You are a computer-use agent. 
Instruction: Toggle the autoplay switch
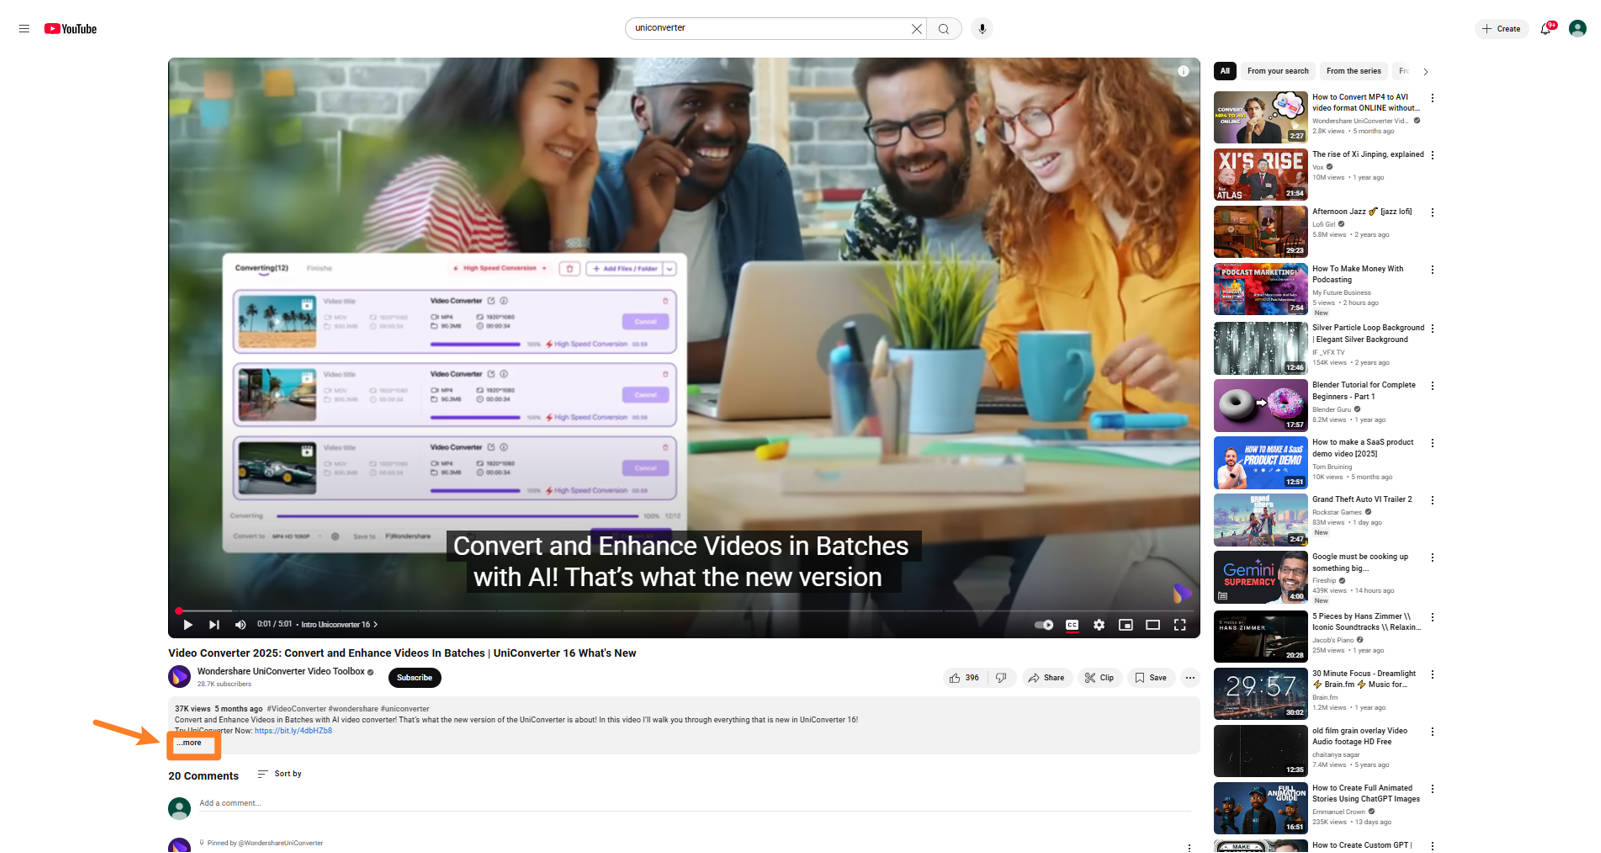point(1044,625)
